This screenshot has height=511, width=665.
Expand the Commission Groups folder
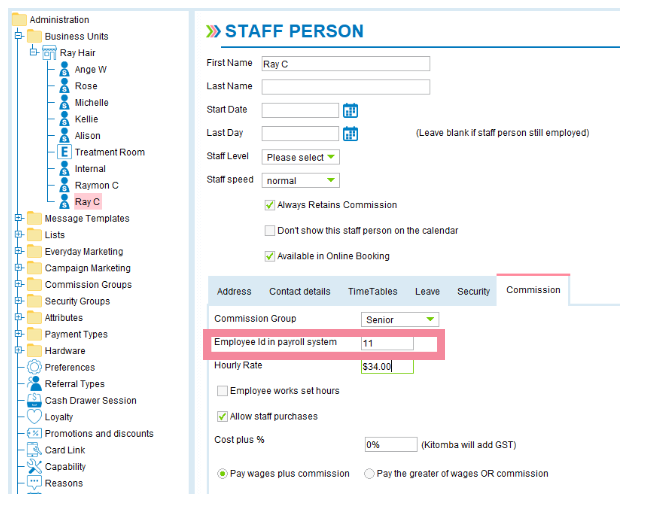tap(19, 284)
